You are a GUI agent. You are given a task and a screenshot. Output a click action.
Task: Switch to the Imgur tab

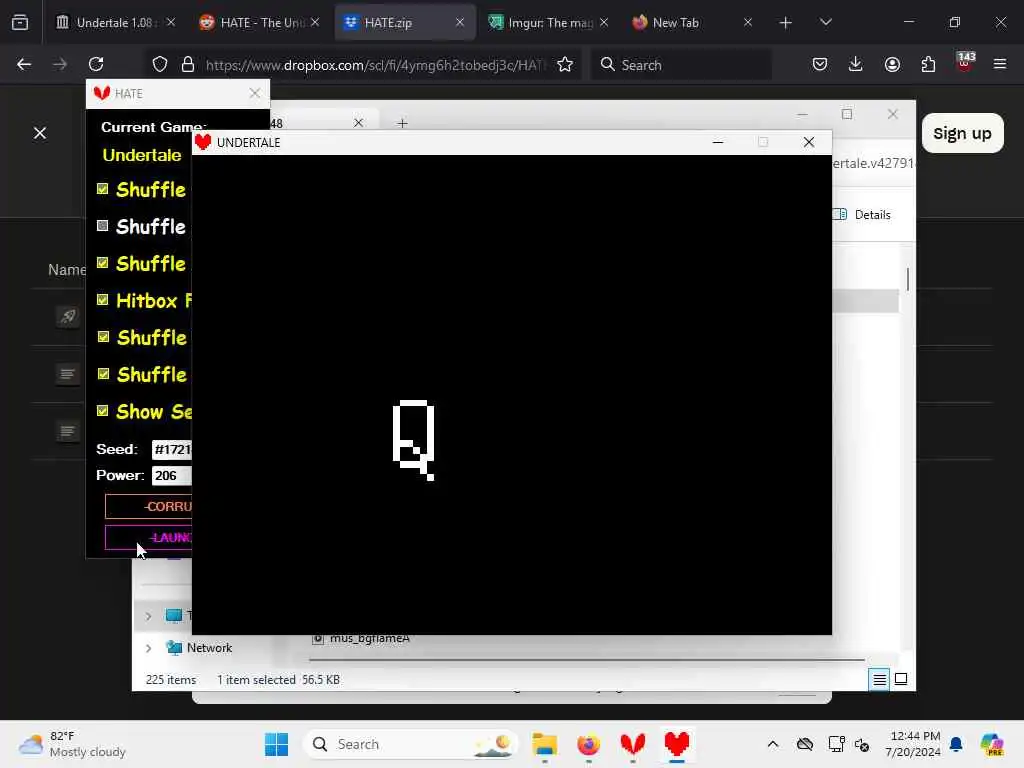tap(549, 23)
